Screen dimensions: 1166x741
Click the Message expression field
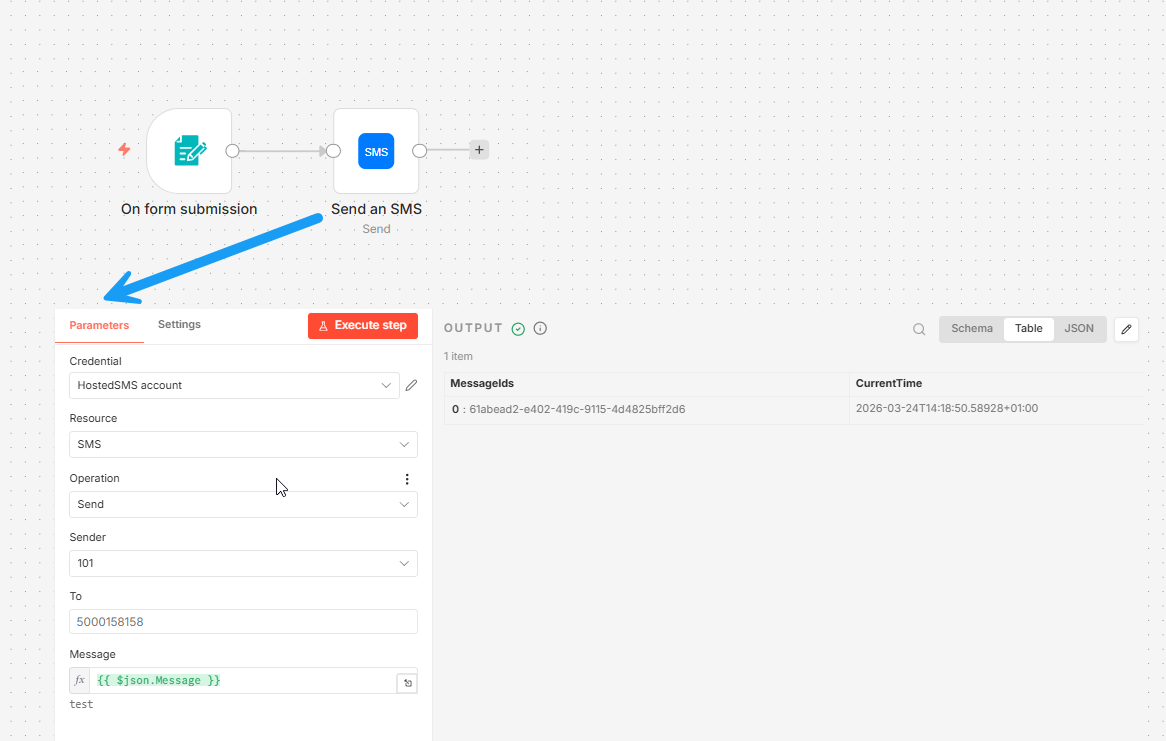[243, 680]
